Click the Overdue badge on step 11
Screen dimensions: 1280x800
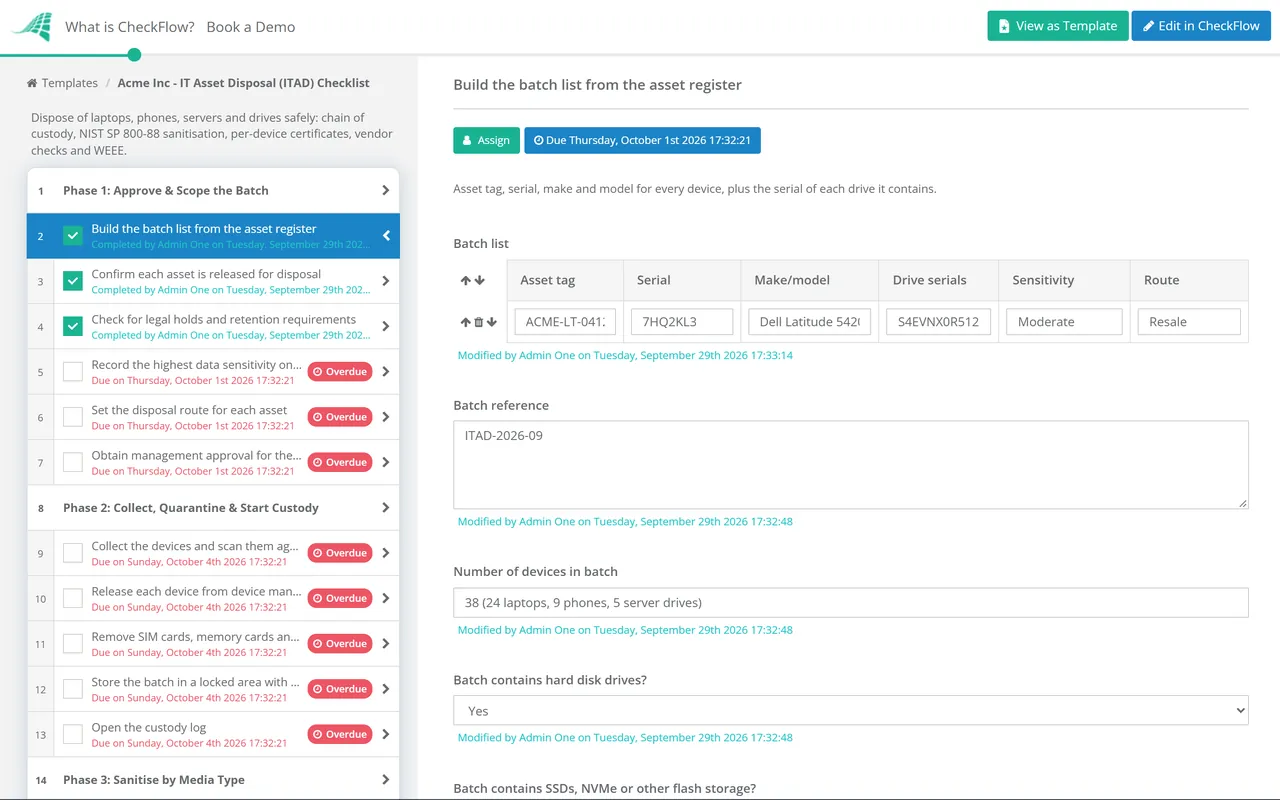340,644
